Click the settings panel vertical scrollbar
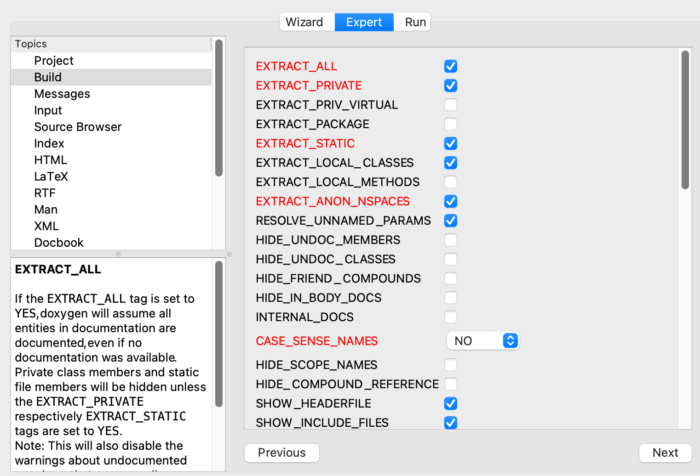Image resolution: width=700 pixels, height=476 pixels. [684, 120]
